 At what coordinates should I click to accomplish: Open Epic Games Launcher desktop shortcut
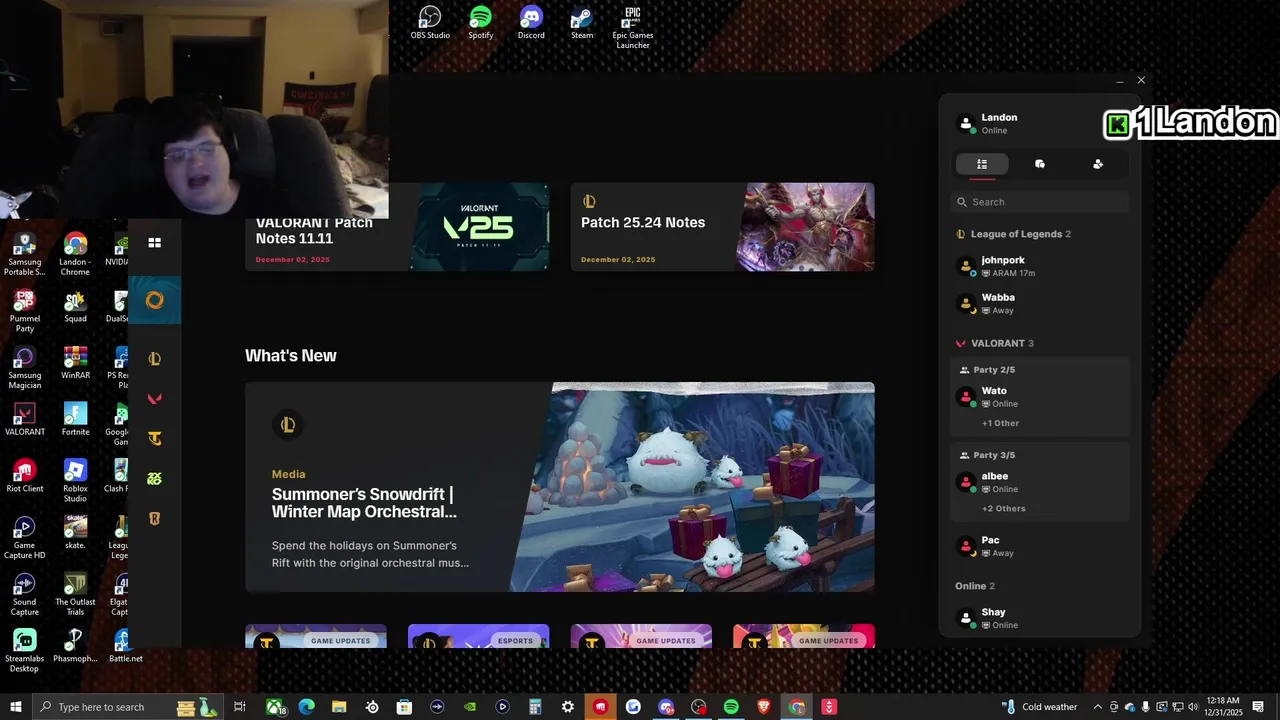click(632, 27)
